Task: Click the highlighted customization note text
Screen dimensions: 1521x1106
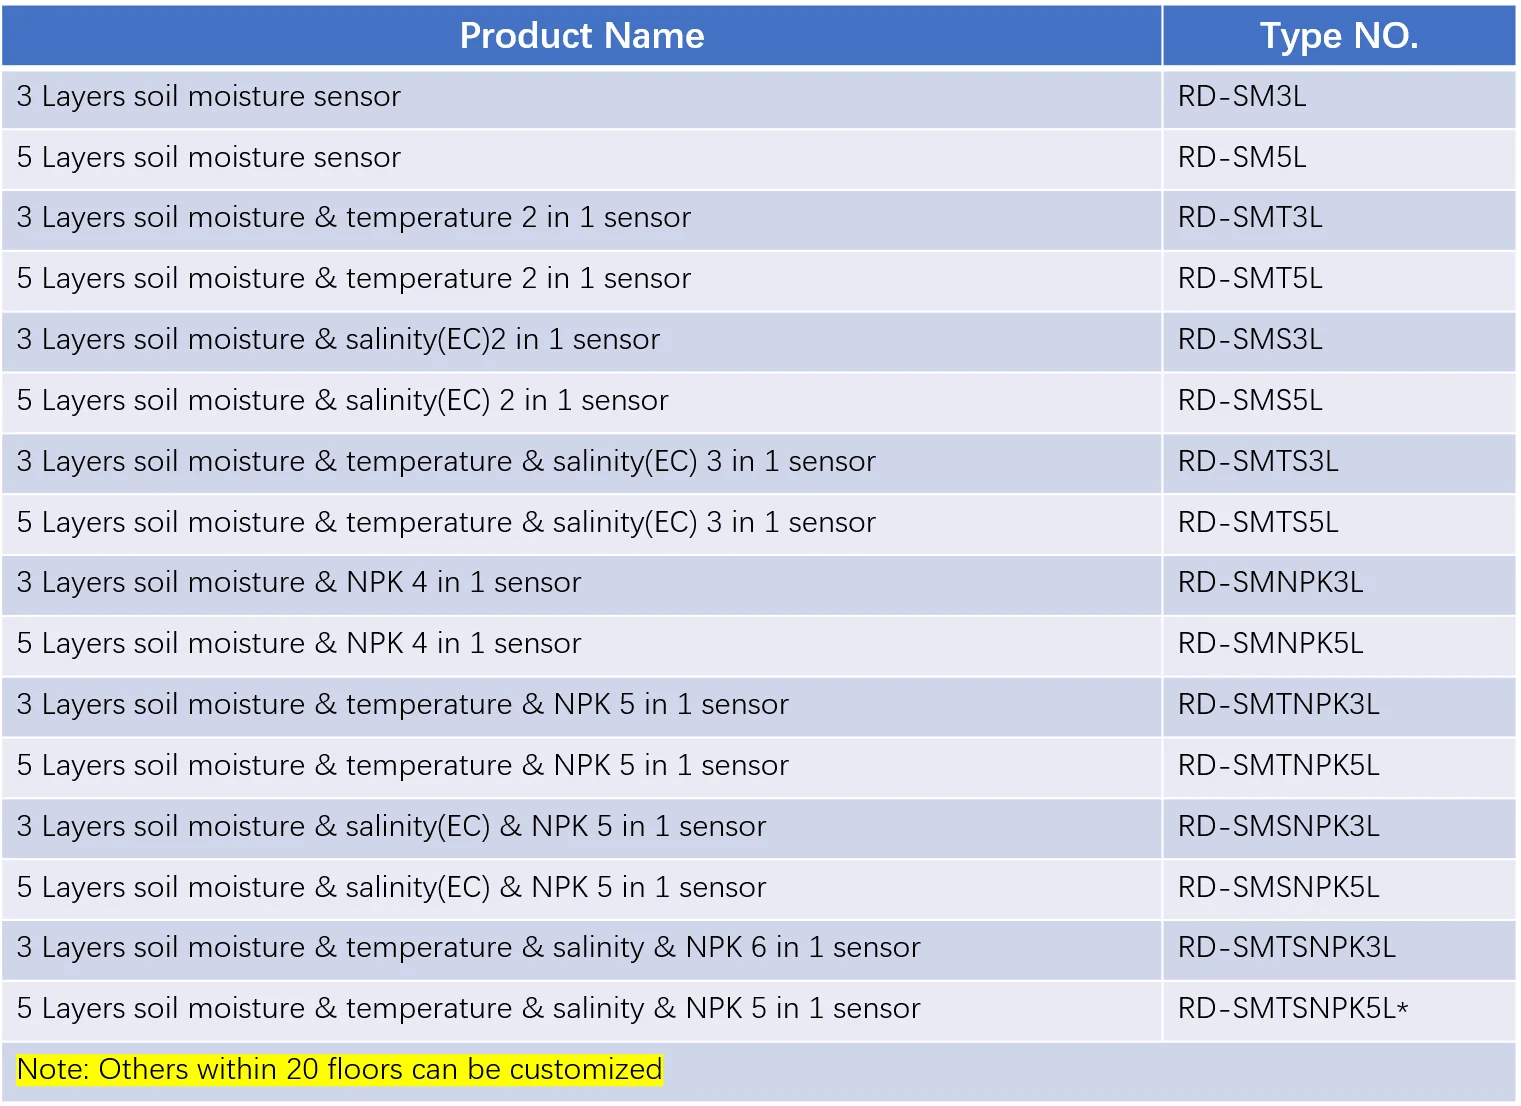Action: tap(339, 1070)
